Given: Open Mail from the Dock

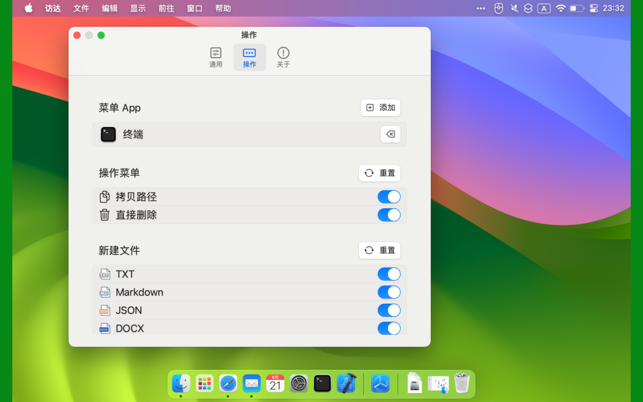Looking at the screenshot, I should pyautogui.click(x=251, y=384).
